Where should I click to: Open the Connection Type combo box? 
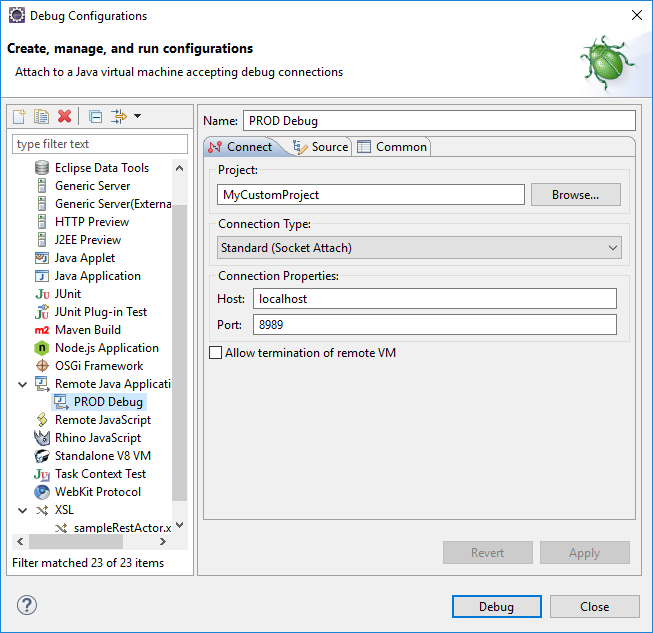419,248
